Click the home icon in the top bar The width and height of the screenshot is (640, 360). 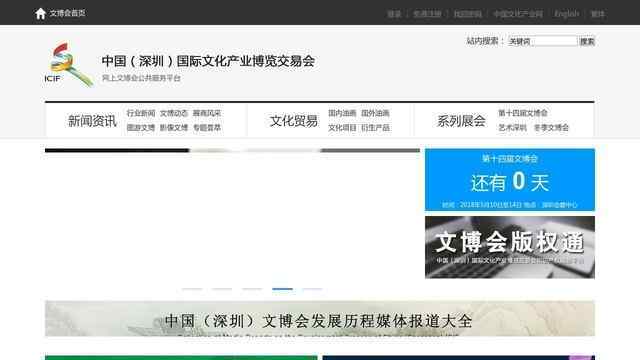[40, 13]
